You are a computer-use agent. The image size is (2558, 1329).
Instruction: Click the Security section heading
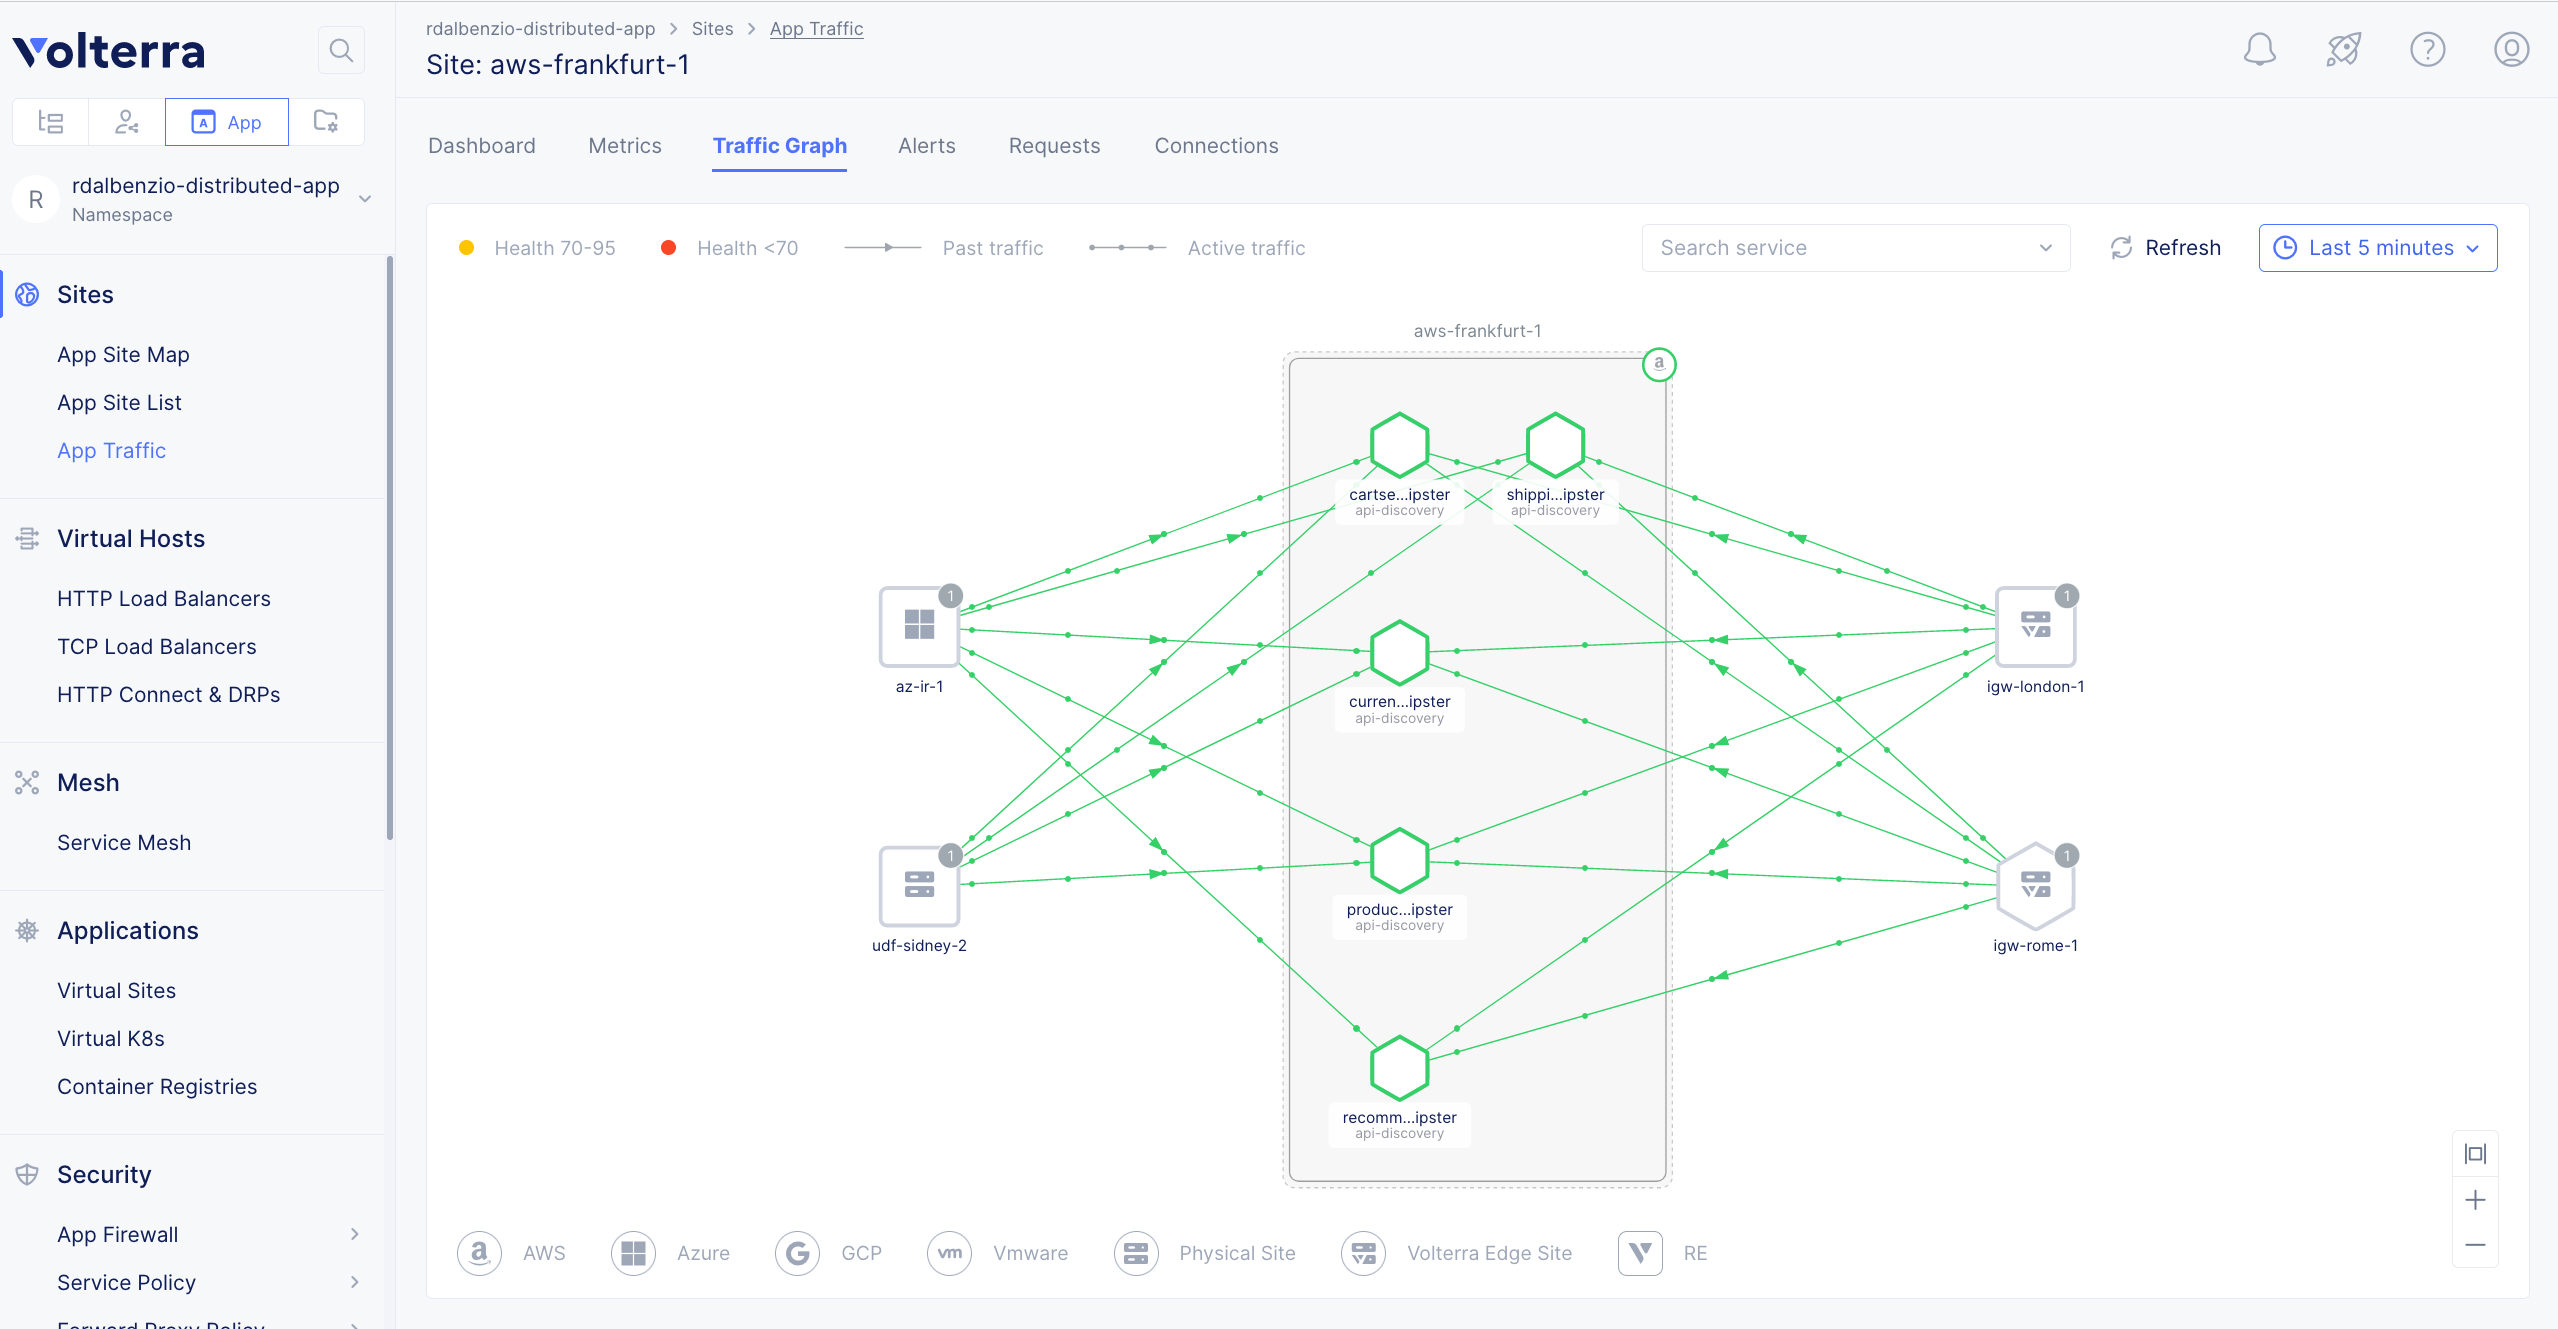[x=104, y=1175]
